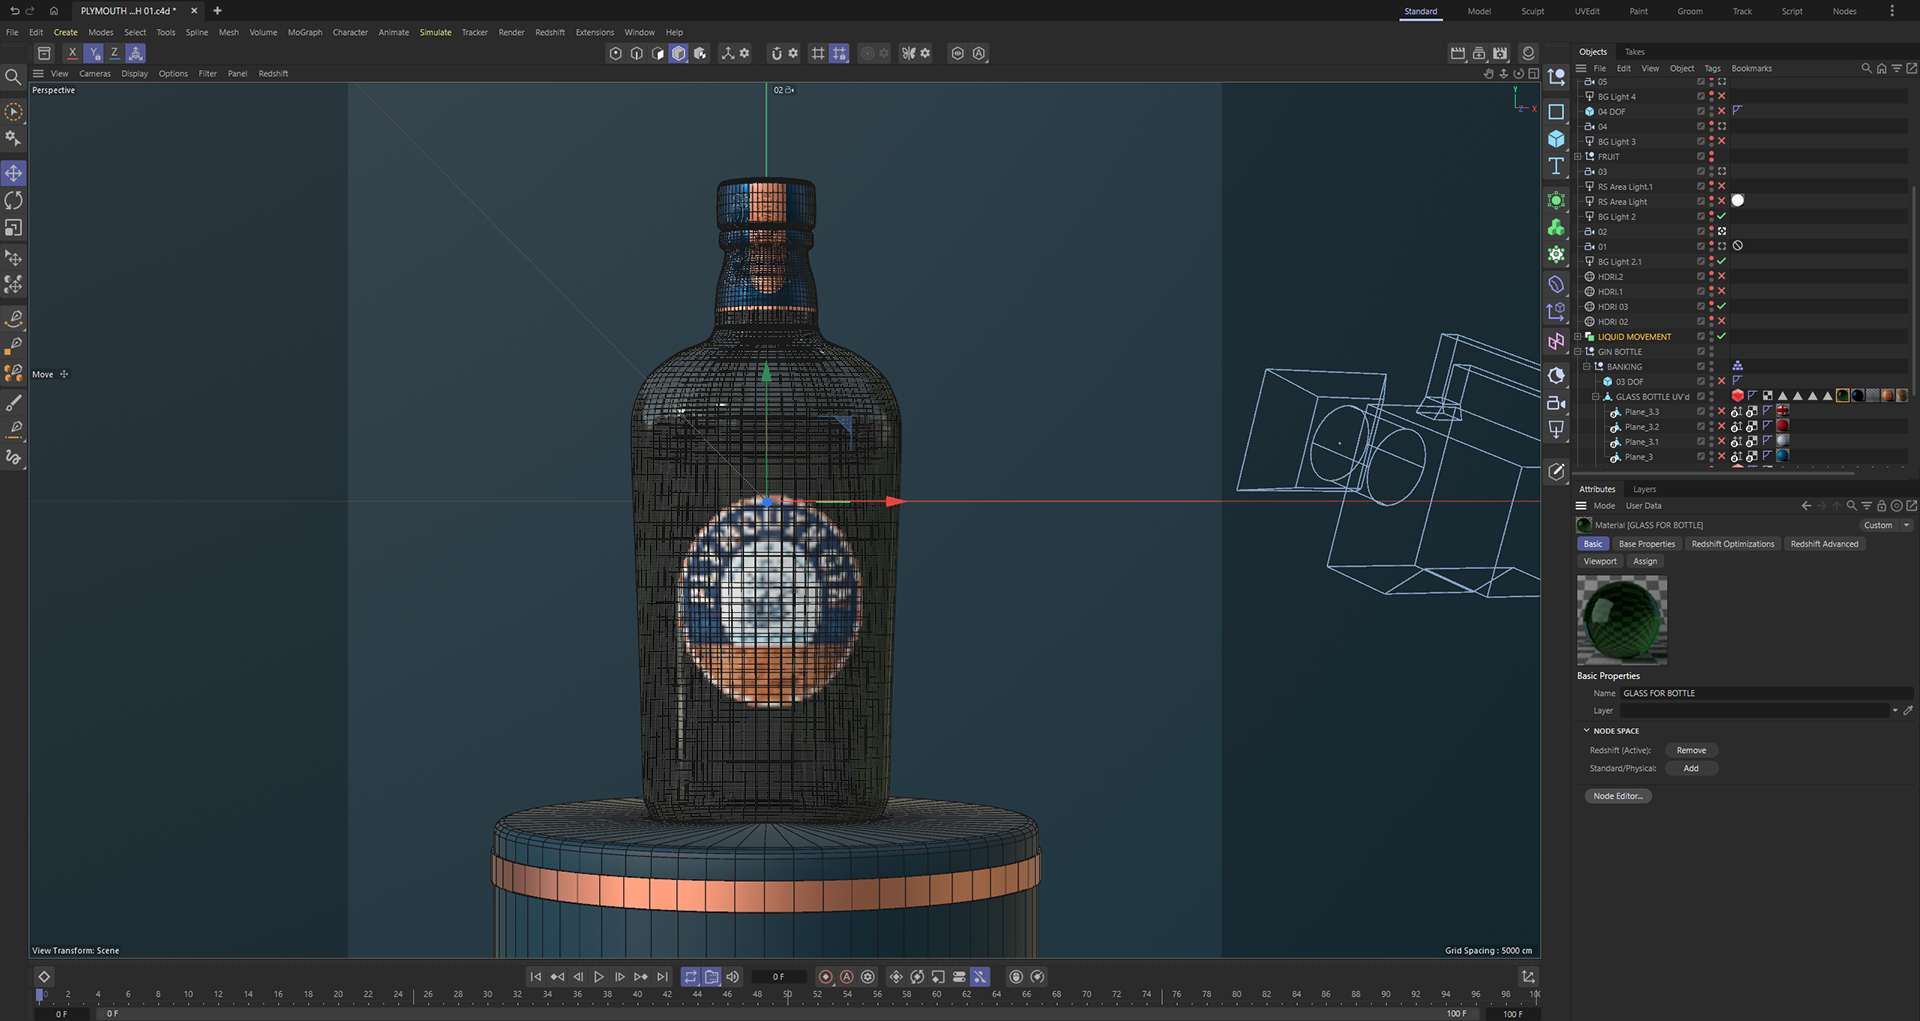Click red material tag on Plane_3.2

coord(1782,426)
